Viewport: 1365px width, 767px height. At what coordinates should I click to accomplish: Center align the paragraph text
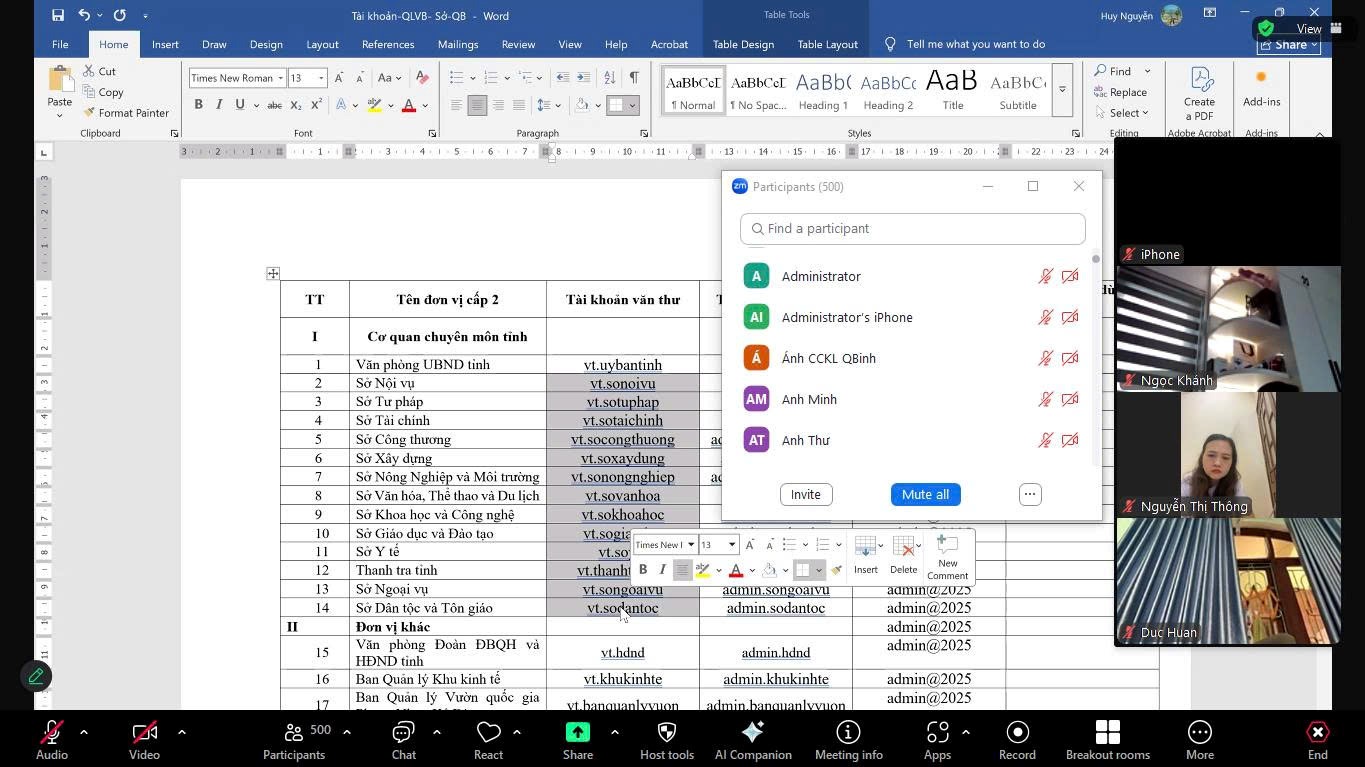[477, 105]
